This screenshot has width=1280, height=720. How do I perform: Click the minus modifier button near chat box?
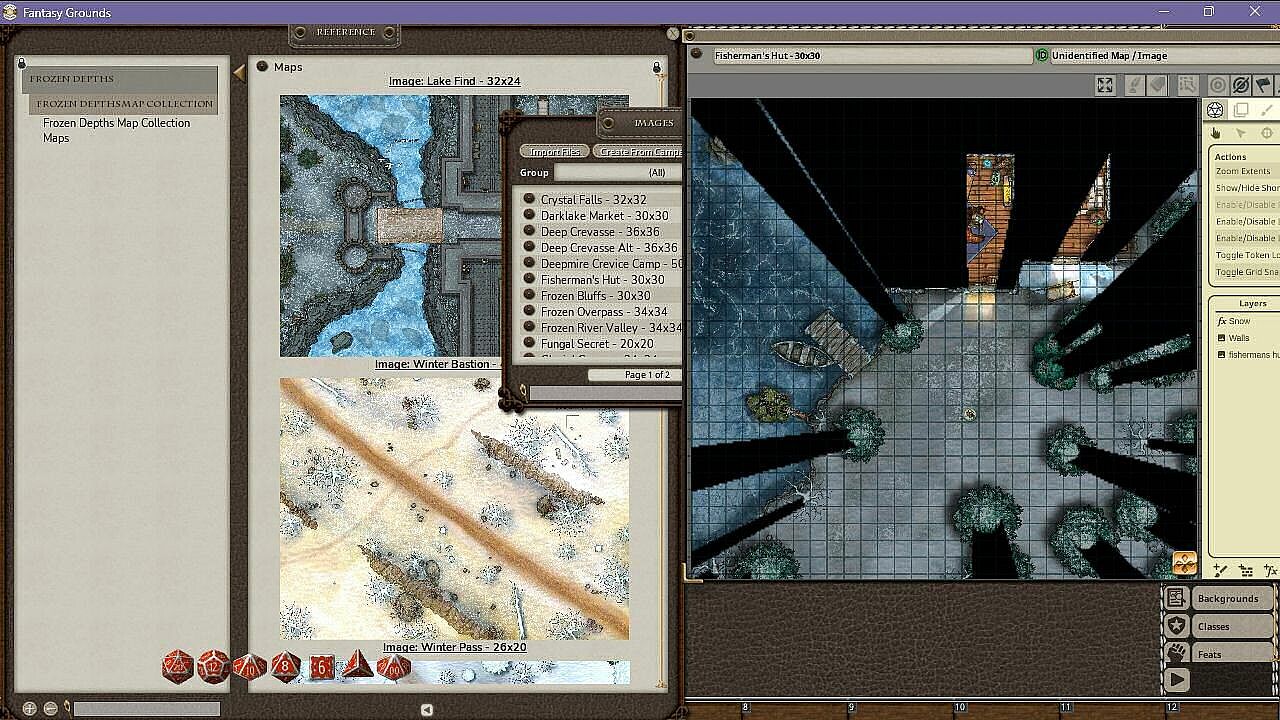[51, 708]
